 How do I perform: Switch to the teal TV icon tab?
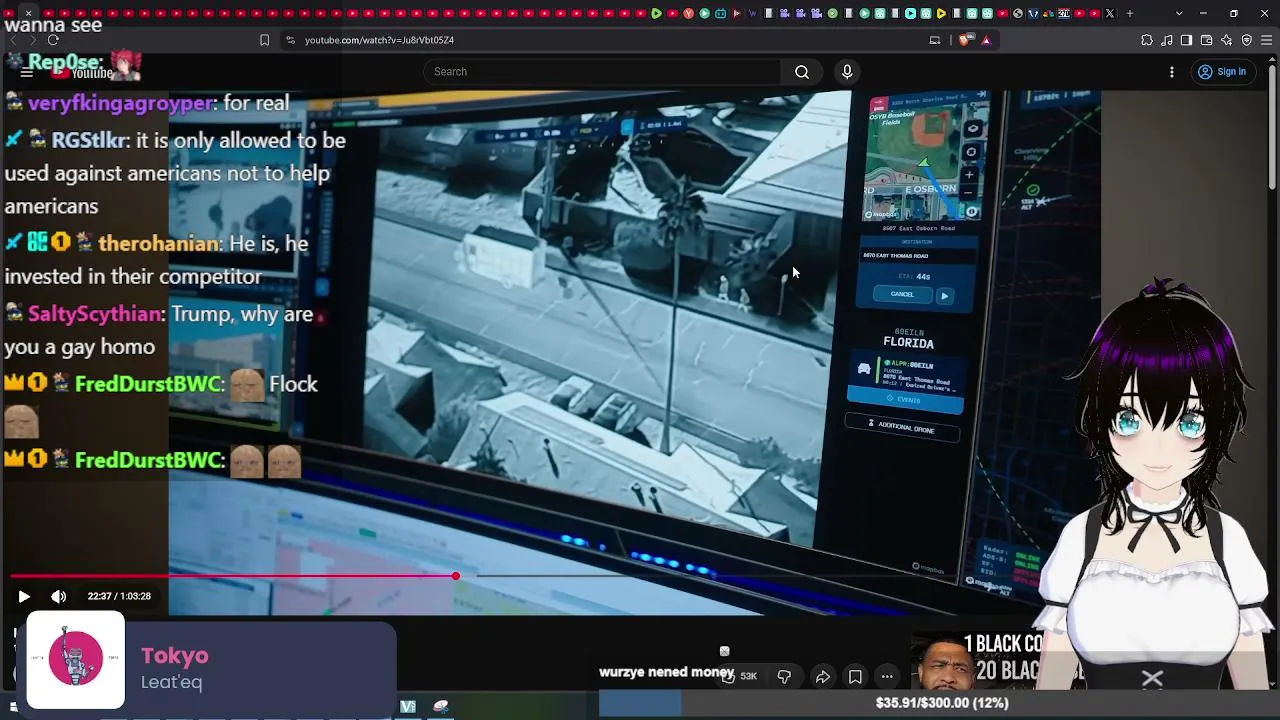click(x=720, y=13)
